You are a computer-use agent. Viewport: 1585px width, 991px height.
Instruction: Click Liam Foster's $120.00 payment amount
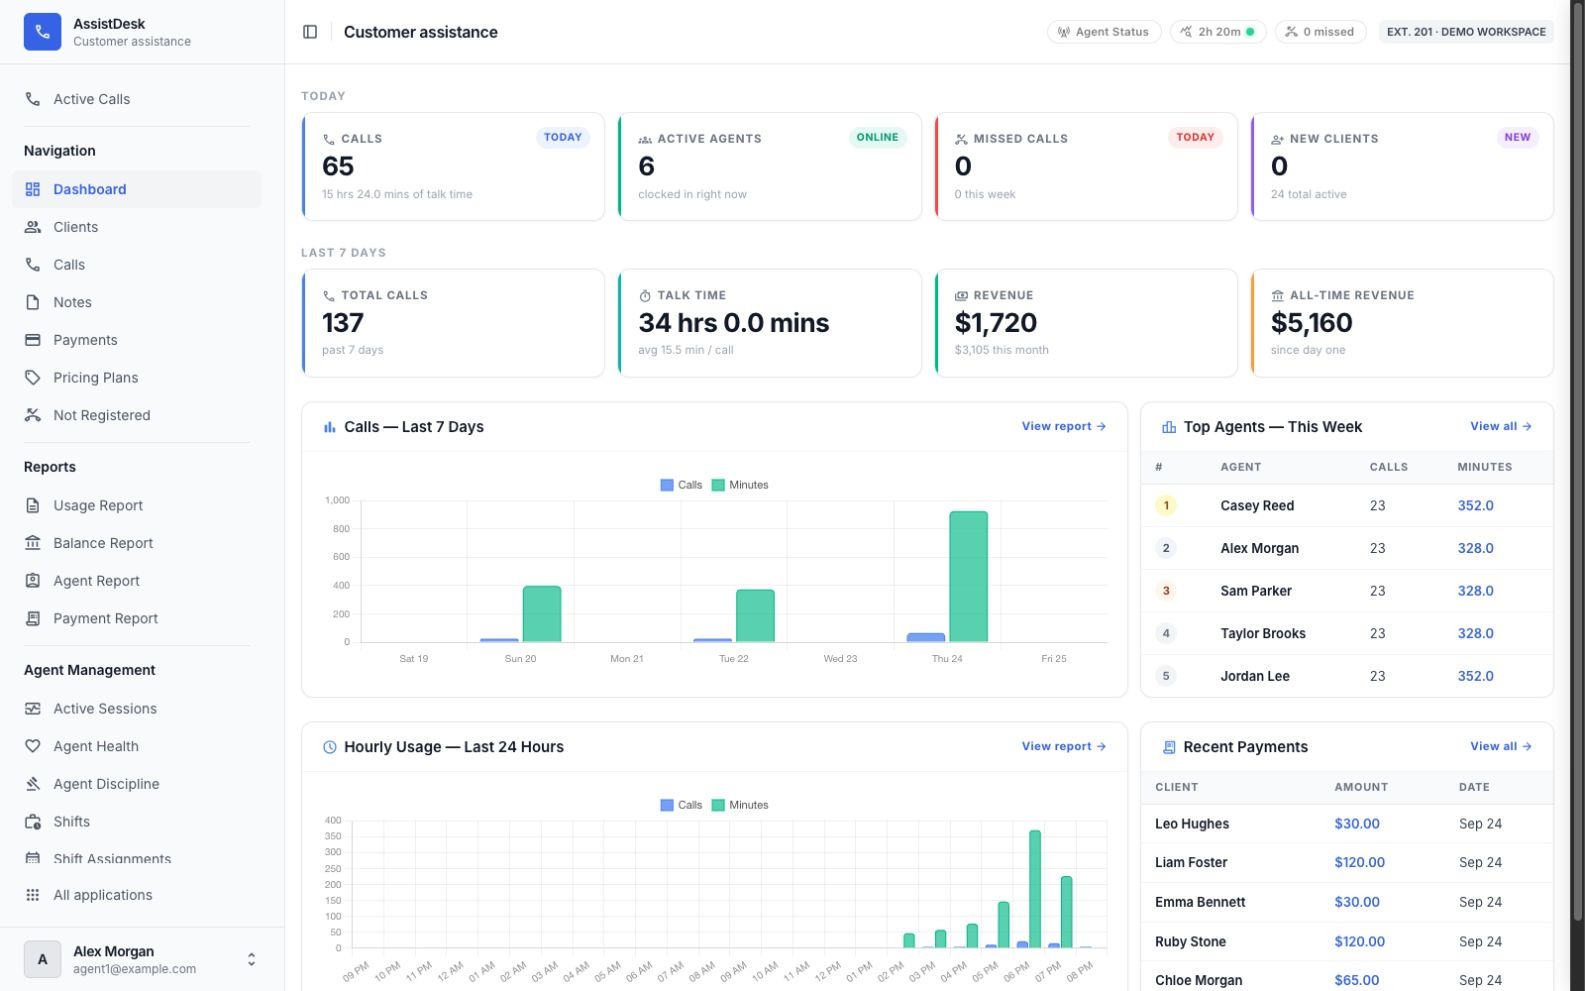click(x=1359, y=862)
